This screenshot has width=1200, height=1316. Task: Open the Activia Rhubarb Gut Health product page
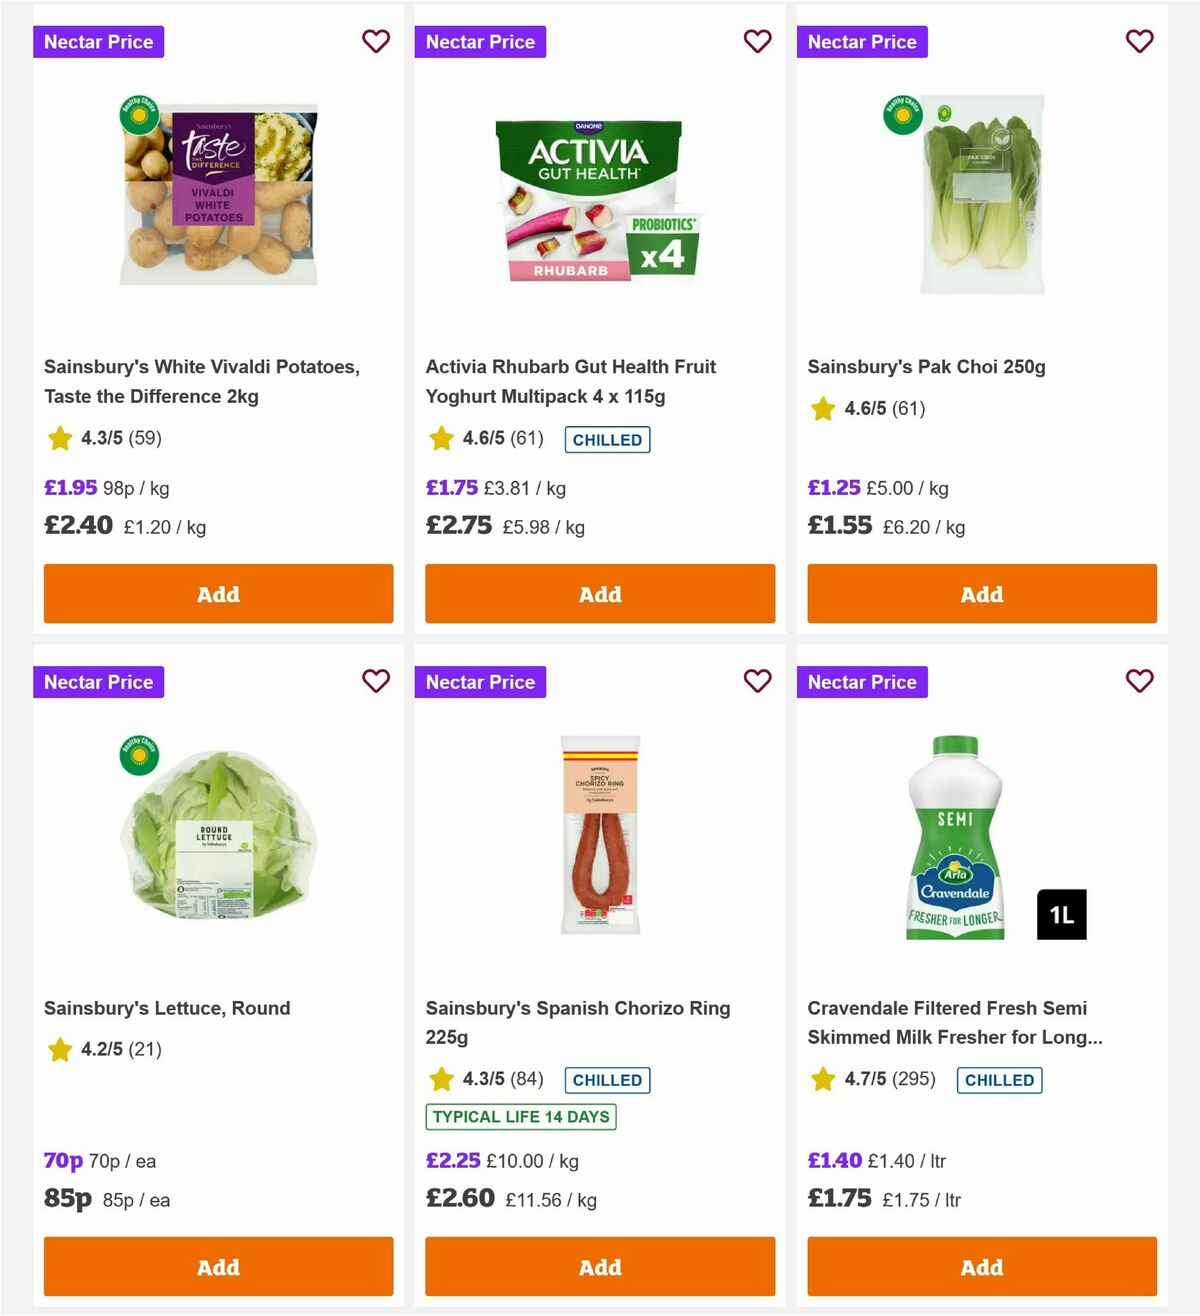pos(571,381)
